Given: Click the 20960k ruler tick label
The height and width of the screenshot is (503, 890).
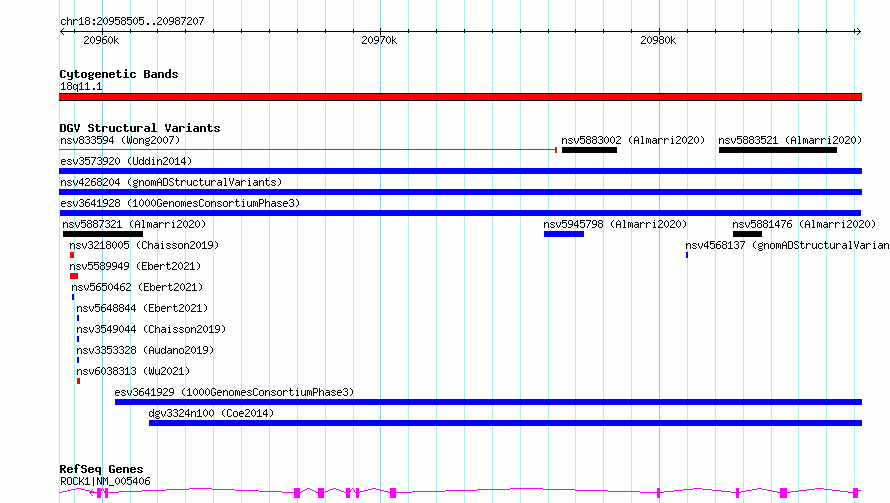Looking at the screenshot, I should [101, 40].
